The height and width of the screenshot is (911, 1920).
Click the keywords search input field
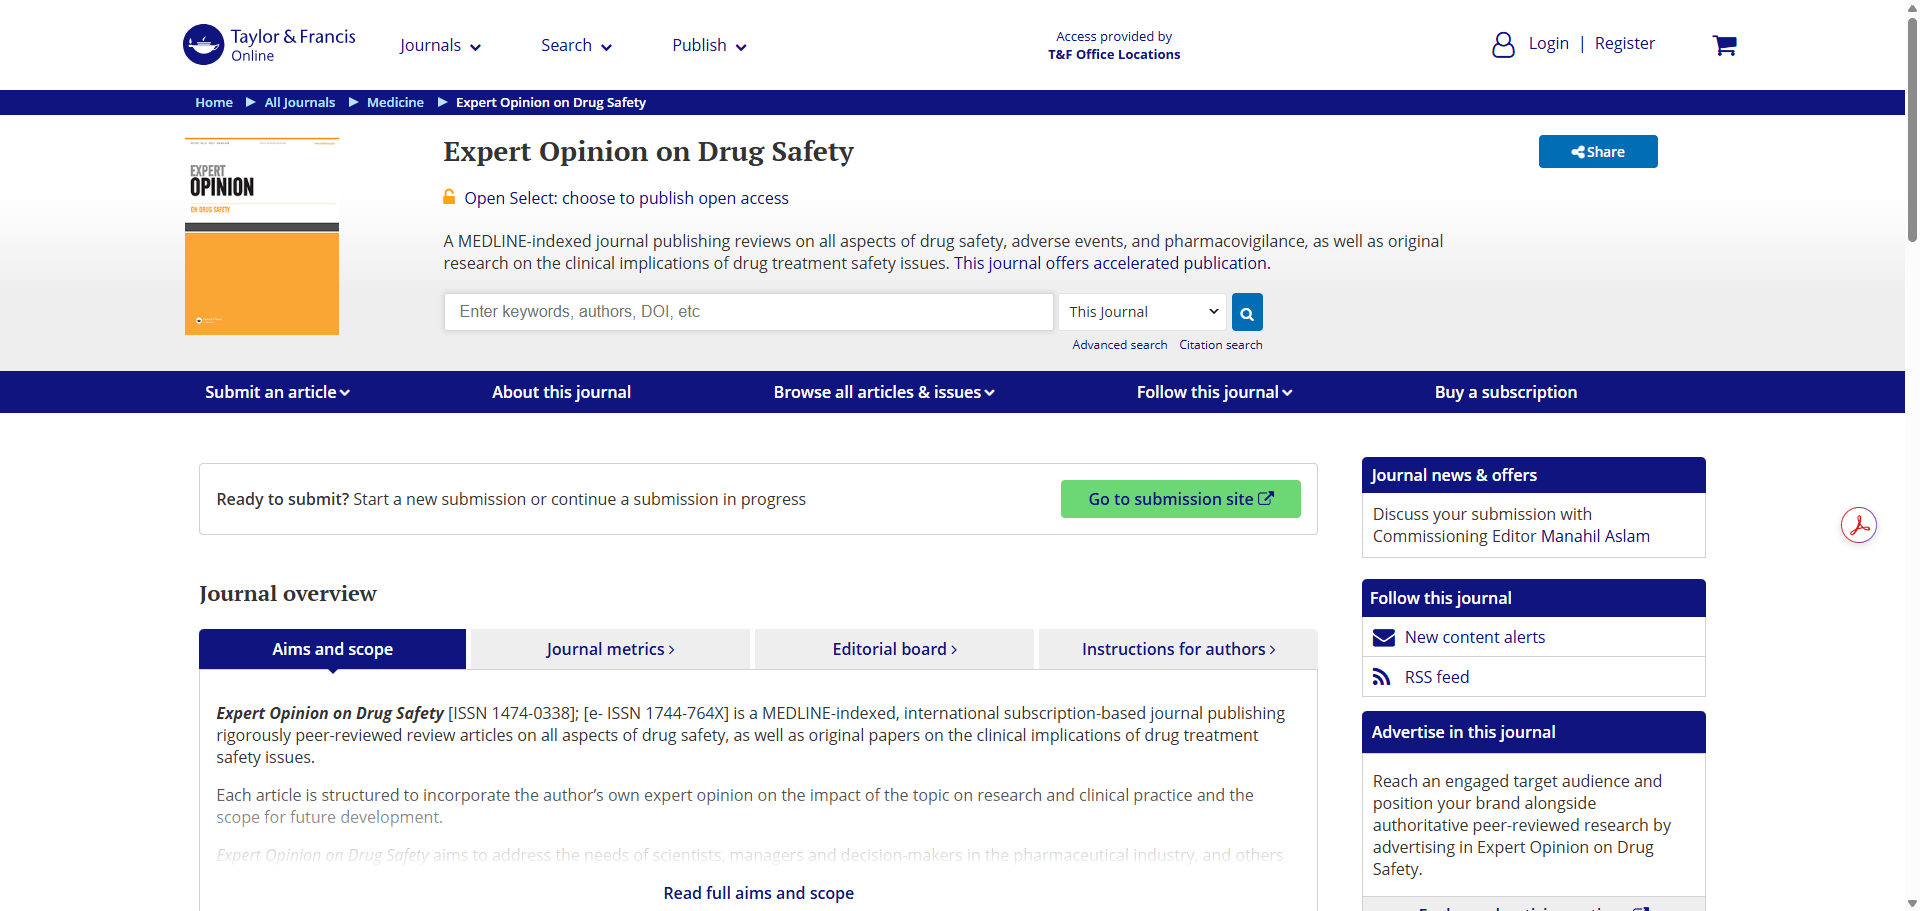pyautogui.click(x=749, y=312)
